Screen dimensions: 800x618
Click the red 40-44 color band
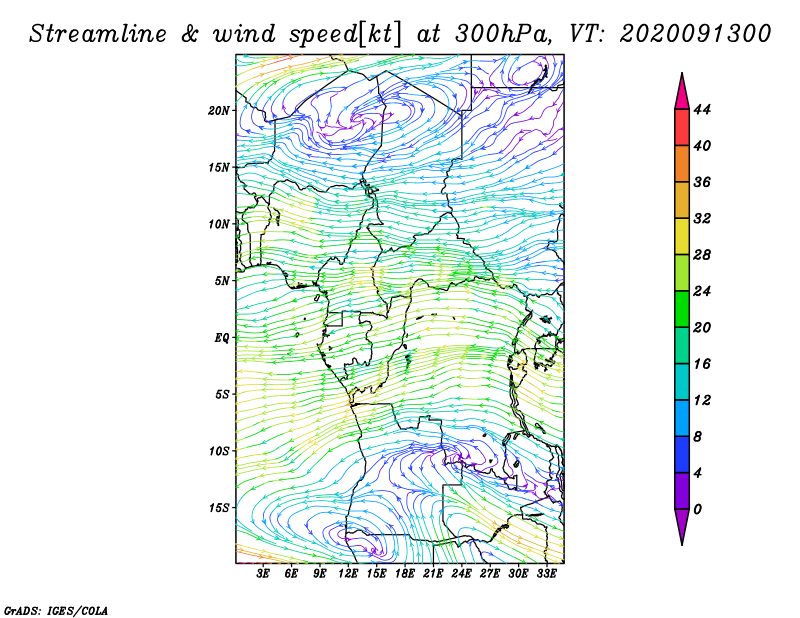(x=682, y=128)
